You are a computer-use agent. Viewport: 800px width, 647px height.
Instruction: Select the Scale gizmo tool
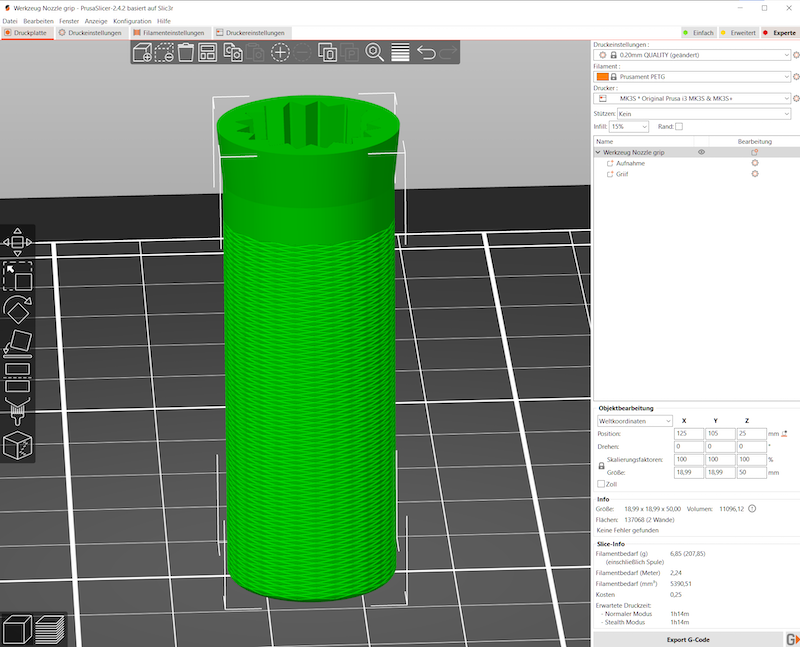coord(17,276)
